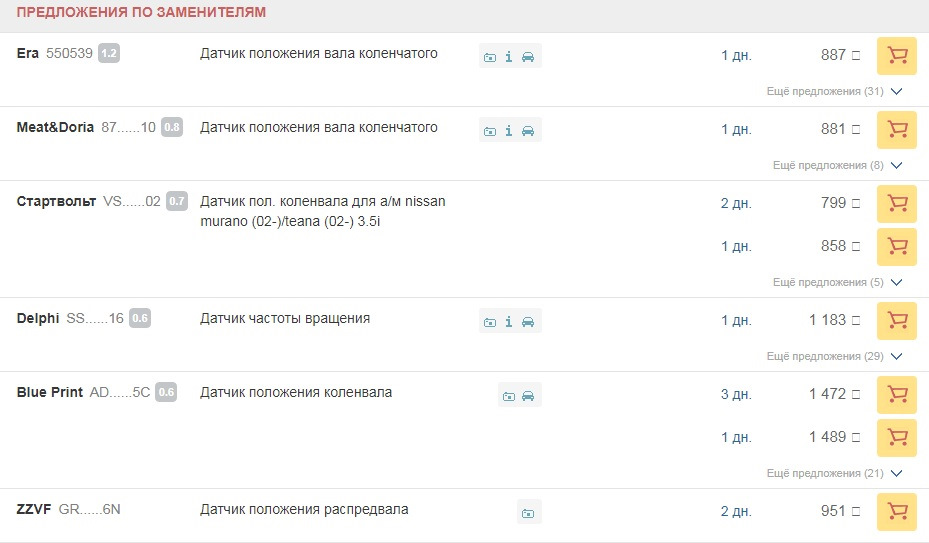Expand Ещё предложения (29) for Delphi
Screen dimensions: 929x543
pos(834,356)
